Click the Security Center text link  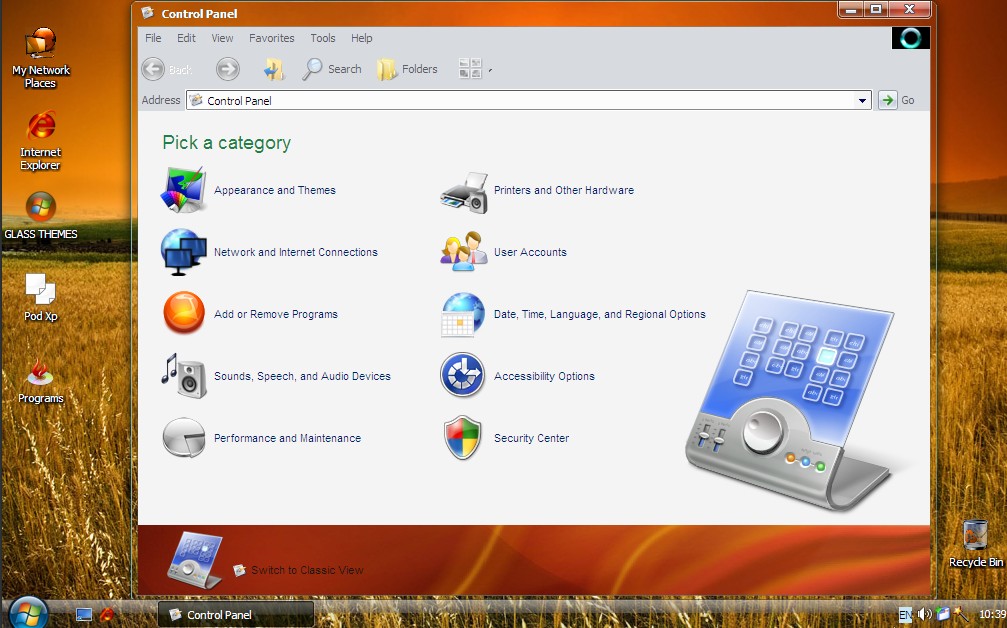(531, 438)
